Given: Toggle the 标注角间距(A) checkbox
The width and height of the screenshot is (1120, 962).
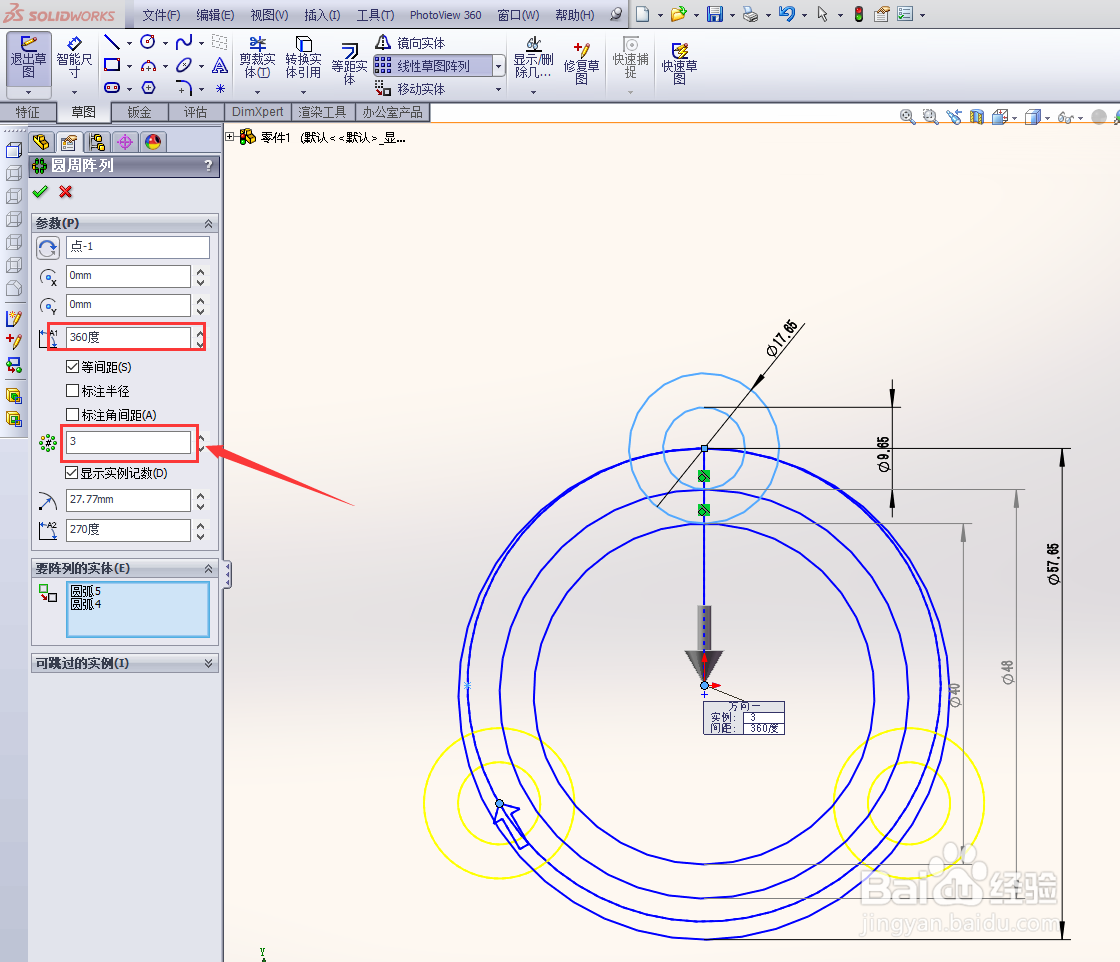Looking at the screenshot, I should pyautogui.click(x=72, y=414).
